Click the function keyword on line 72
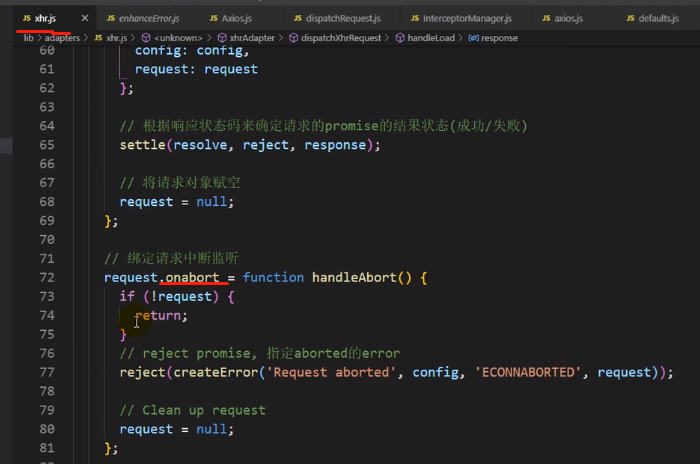The height and width of the screenshot is (464, 700). [273, 278]
